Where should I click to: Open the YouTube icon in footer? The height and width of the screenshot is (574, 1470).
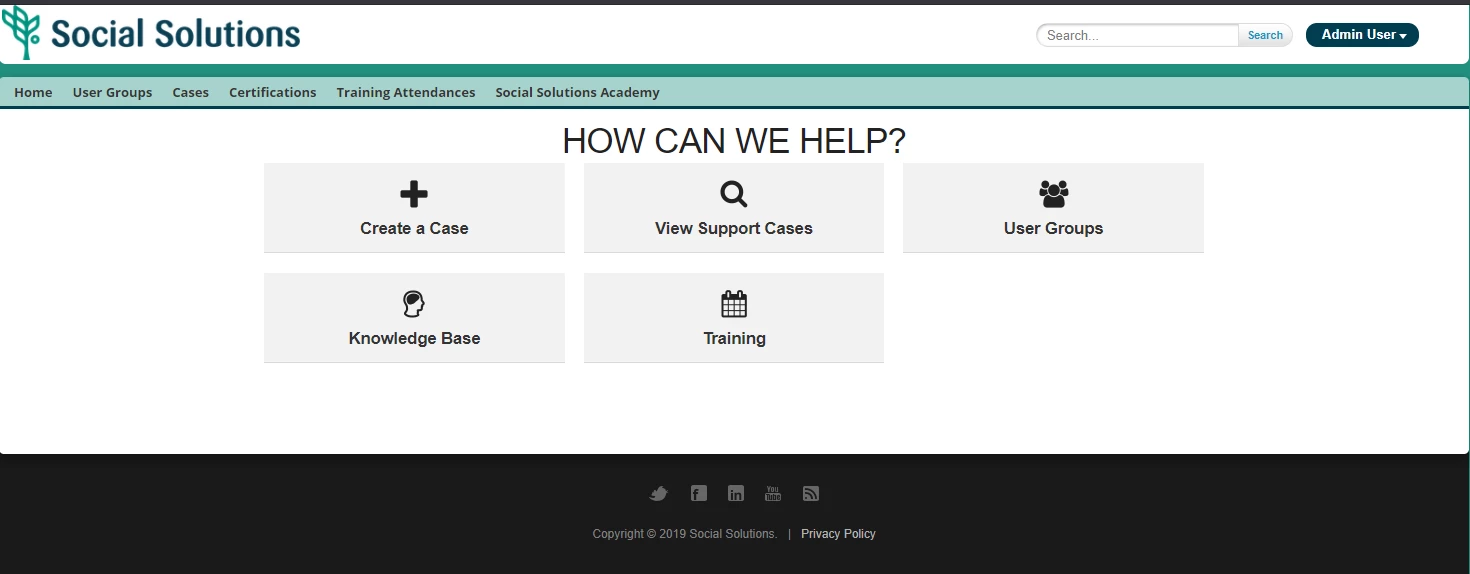pyautogui.click(x=773, y=493)
